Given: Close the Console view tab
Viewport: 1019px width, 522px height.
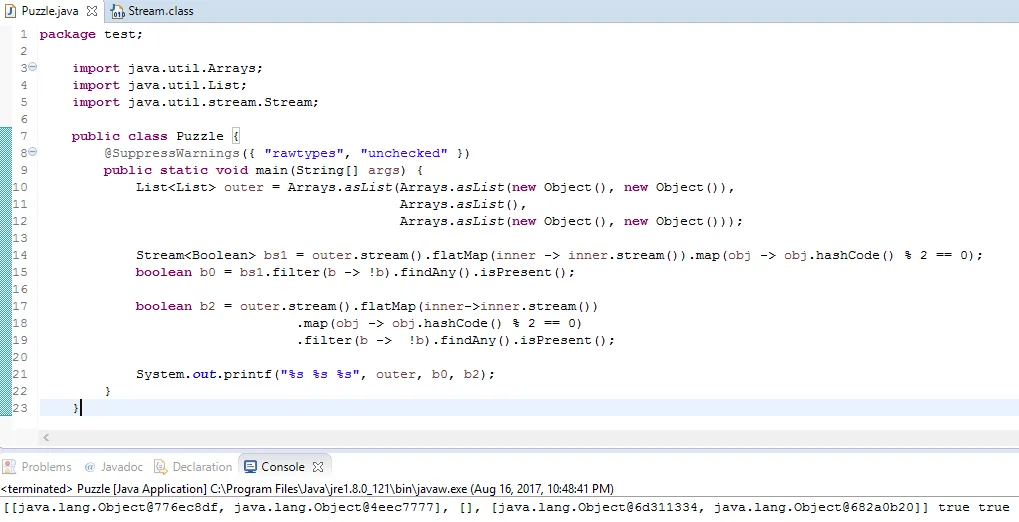Looking at the screenshot, I should pos(318,467).
